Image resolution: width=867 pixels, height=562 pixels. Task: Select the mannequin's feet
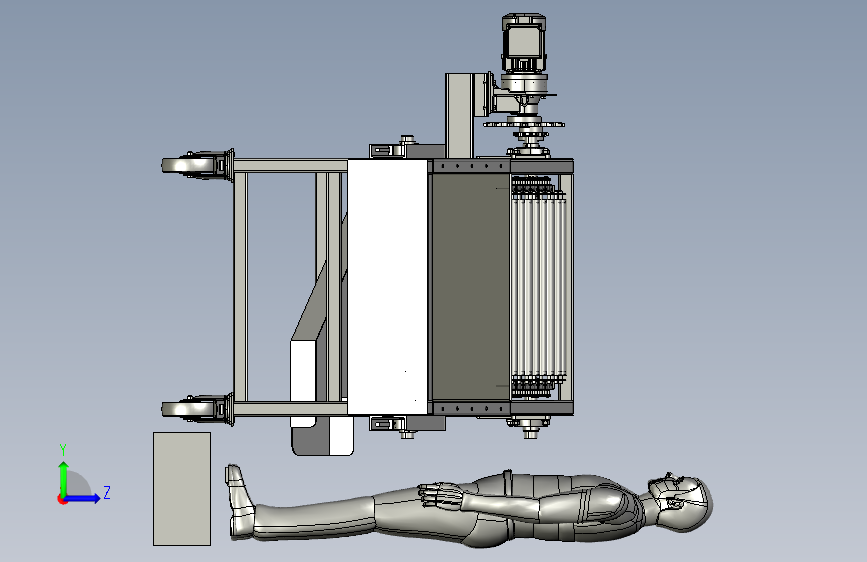239,502
